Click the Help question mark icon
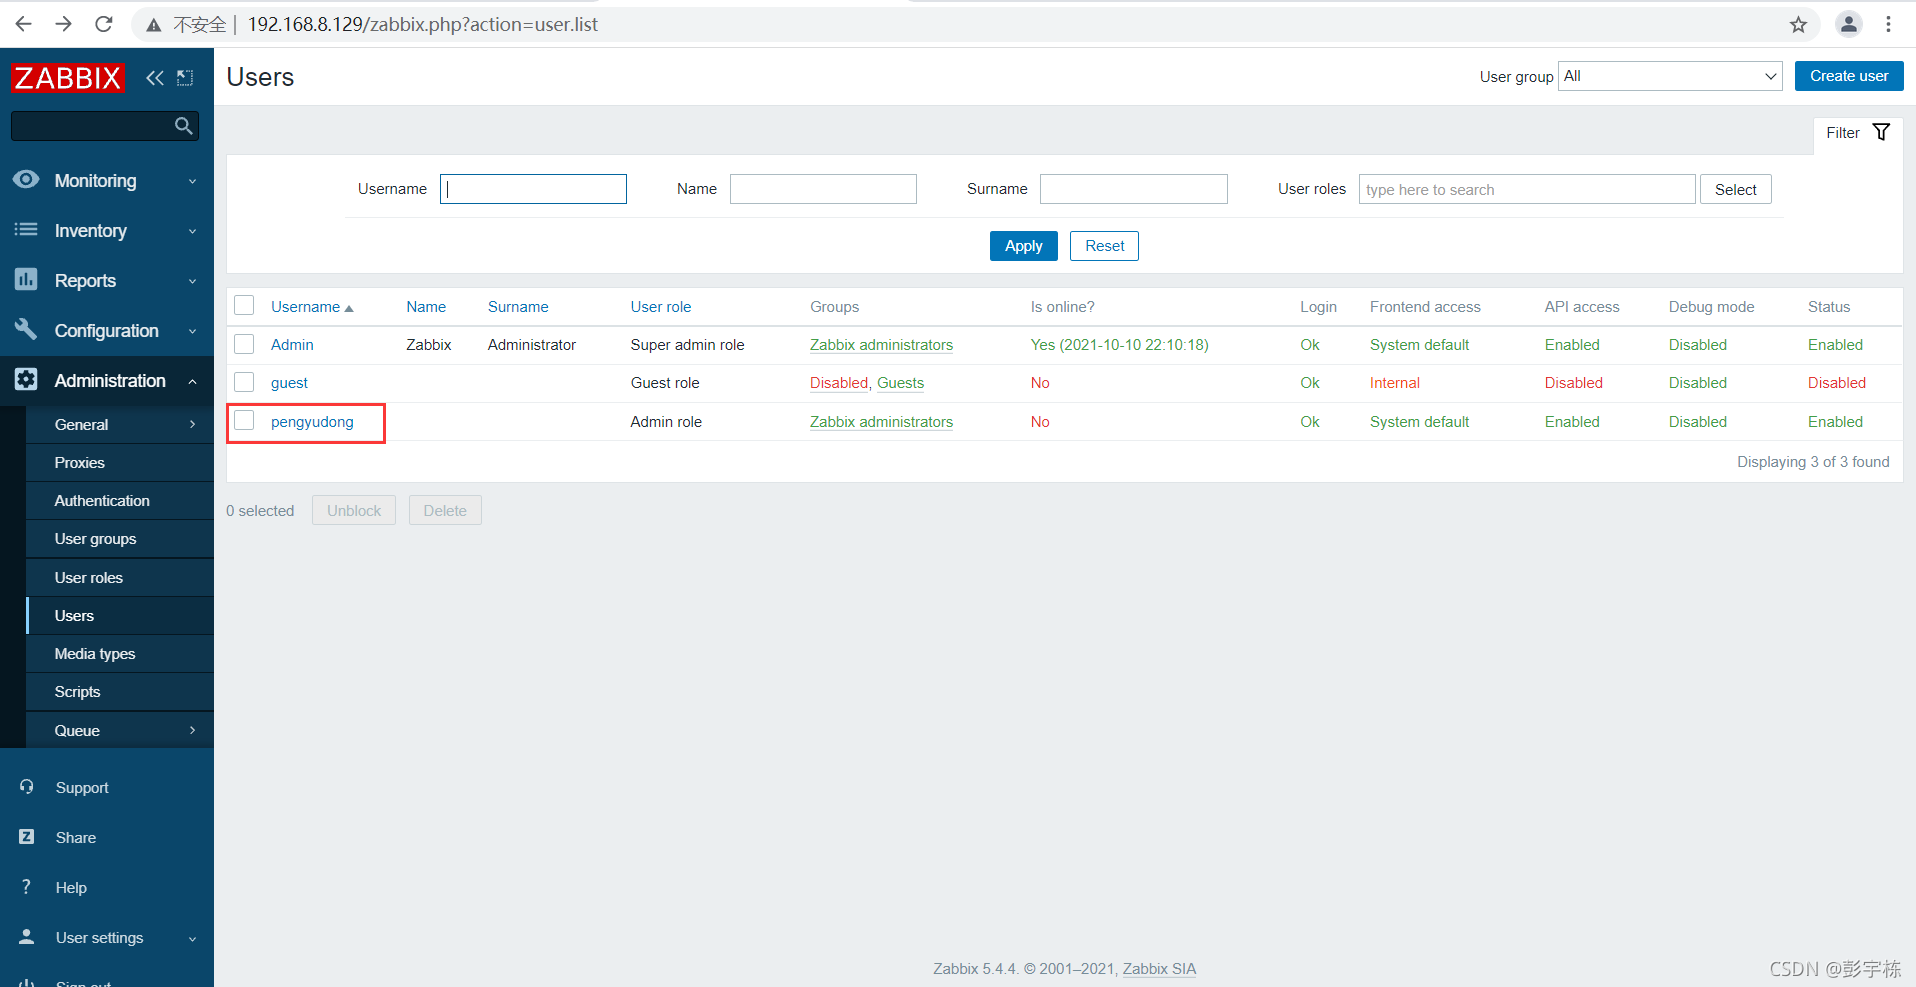The image size is (1916, 987). [x=27, y=887]
